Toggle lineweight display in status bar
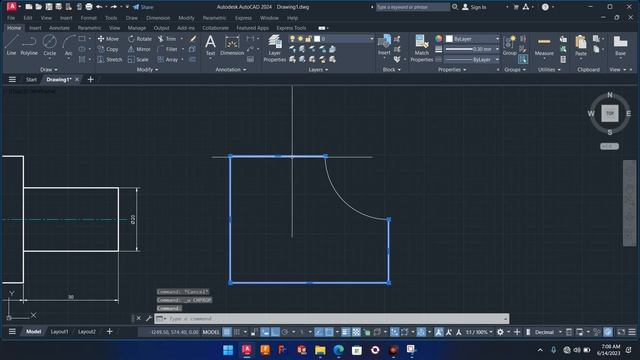 point(346,332)
